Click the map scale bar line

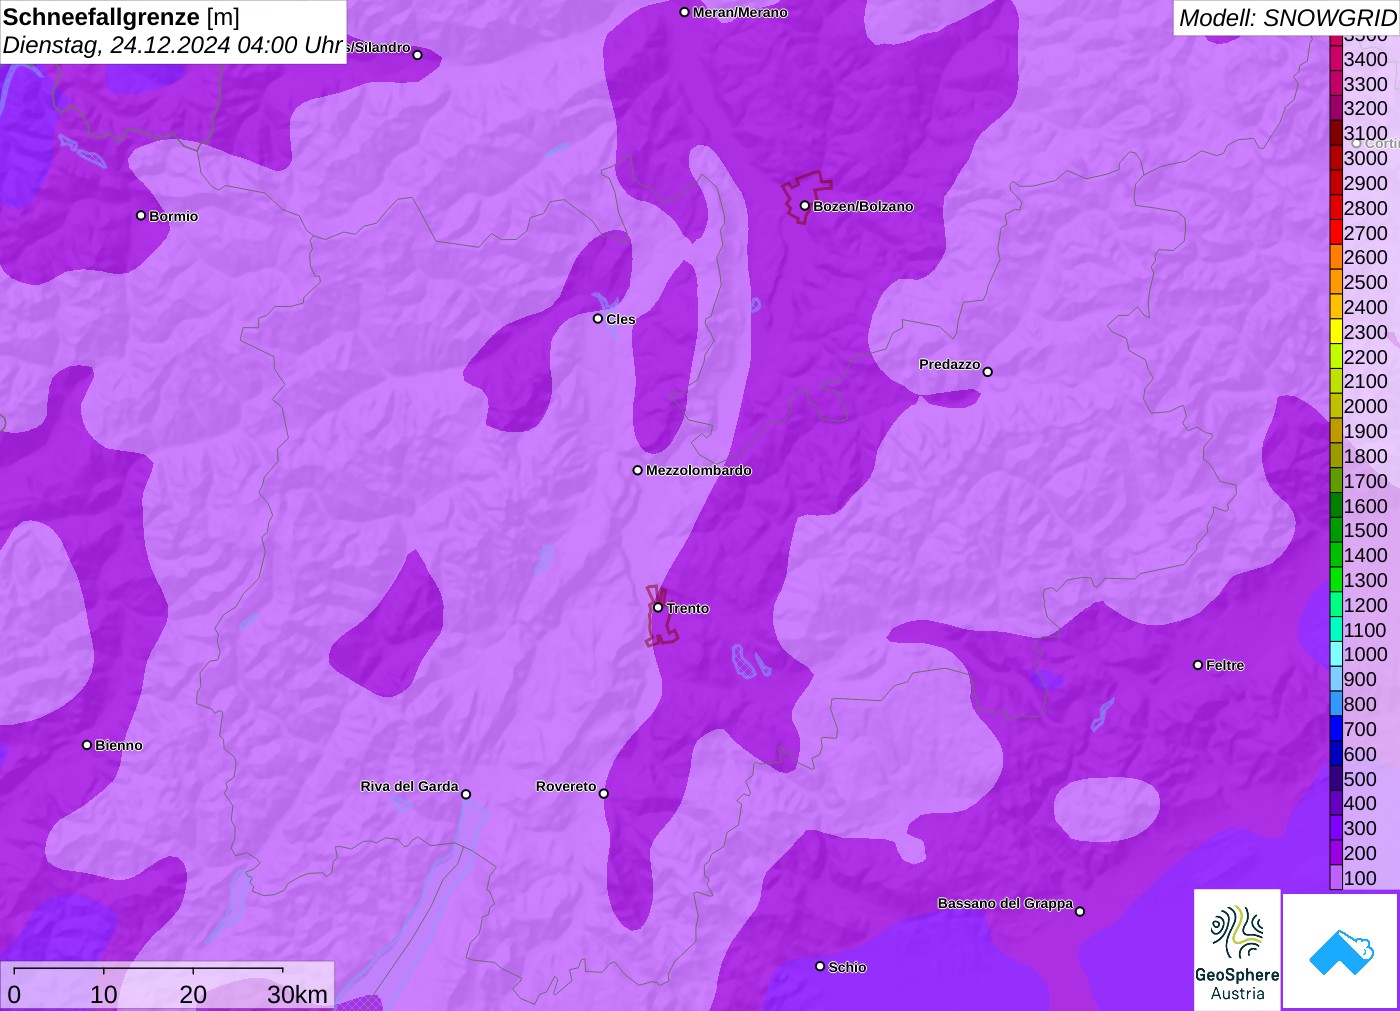(x=148, y=970)
